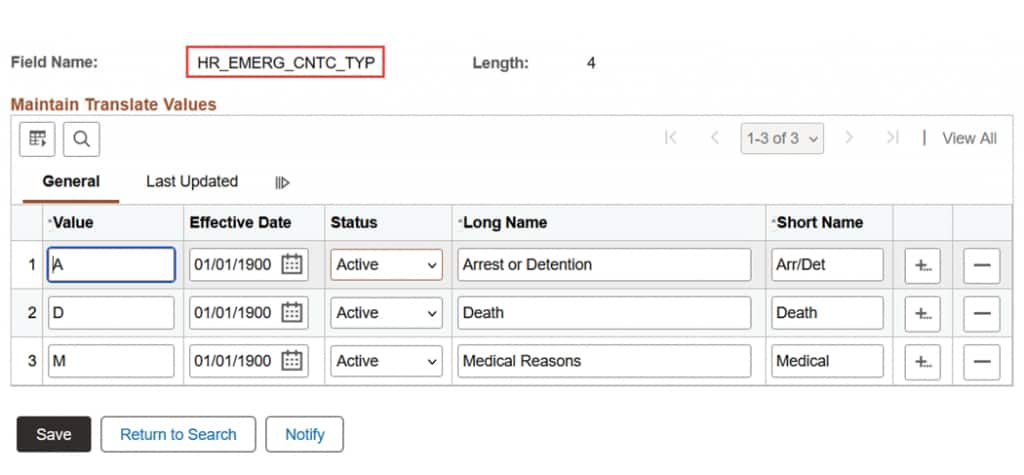Delete the Medical Reasons row
The image size is (1024, 475).
pos(981,361)
